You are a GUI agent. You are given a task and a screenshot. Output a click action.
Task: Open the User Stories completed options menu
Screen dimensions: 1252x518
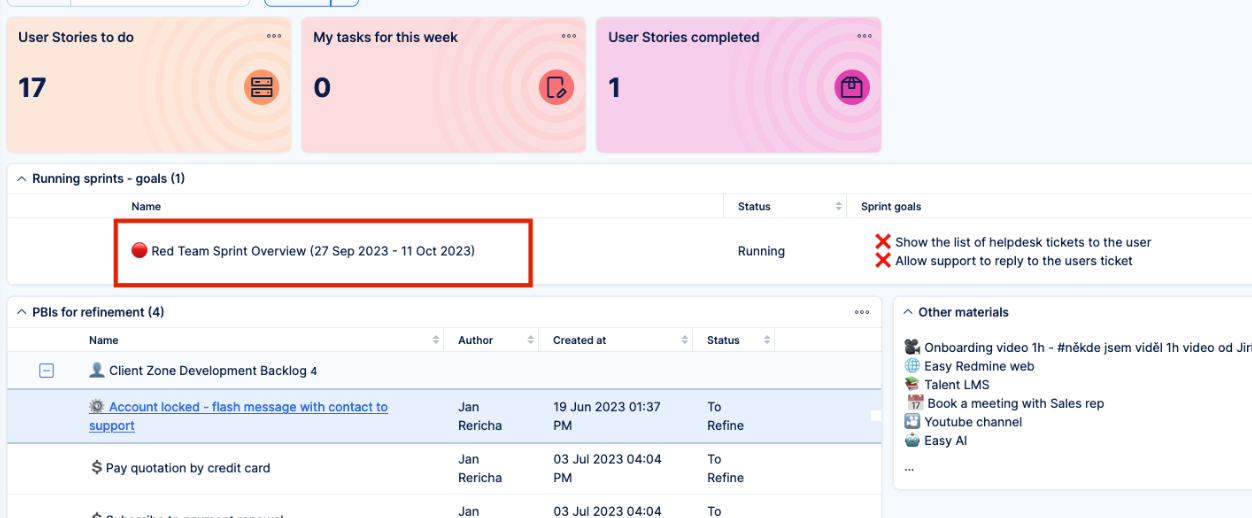click(863, 37)
